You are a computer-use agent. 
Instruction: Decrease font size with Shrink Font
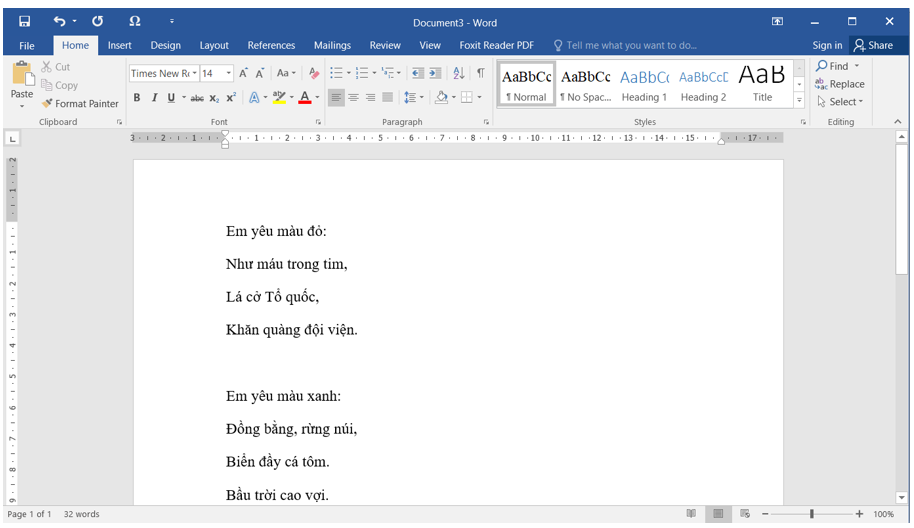tap(260, 73)
